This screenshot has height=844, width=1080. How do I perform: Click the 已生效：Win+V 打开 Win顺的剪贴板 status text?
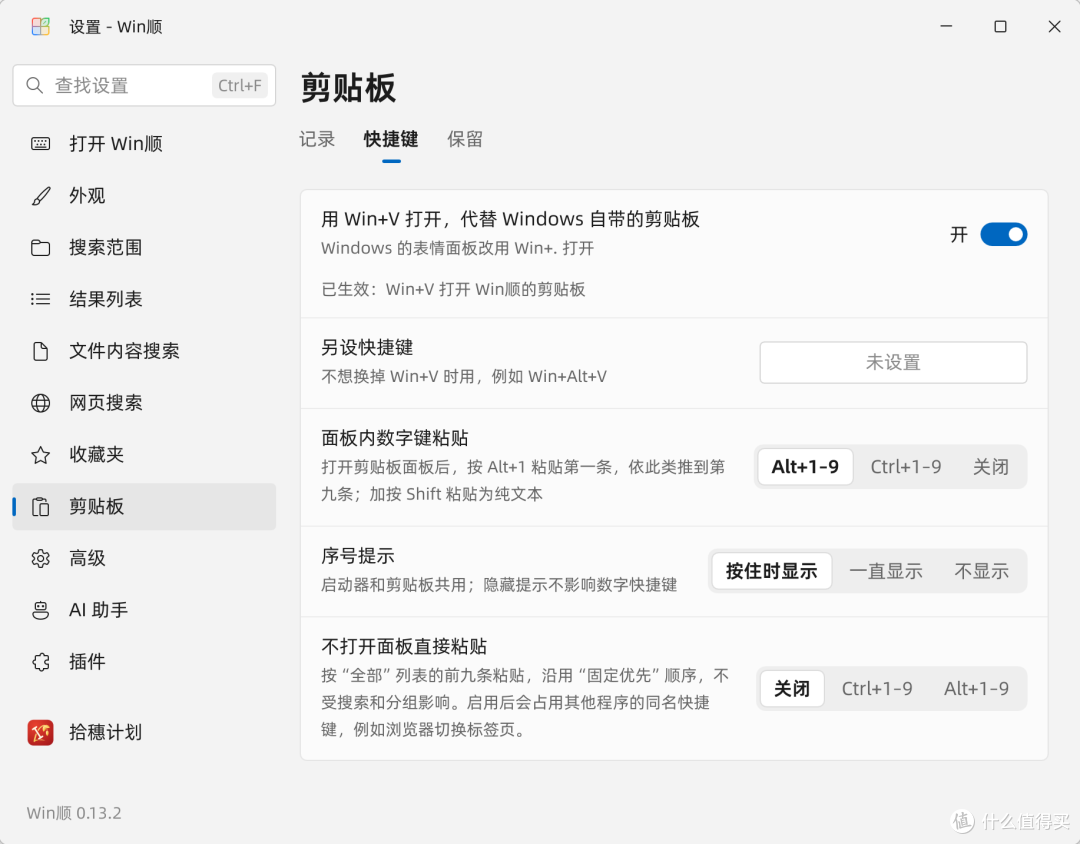(x=453, y=289)
